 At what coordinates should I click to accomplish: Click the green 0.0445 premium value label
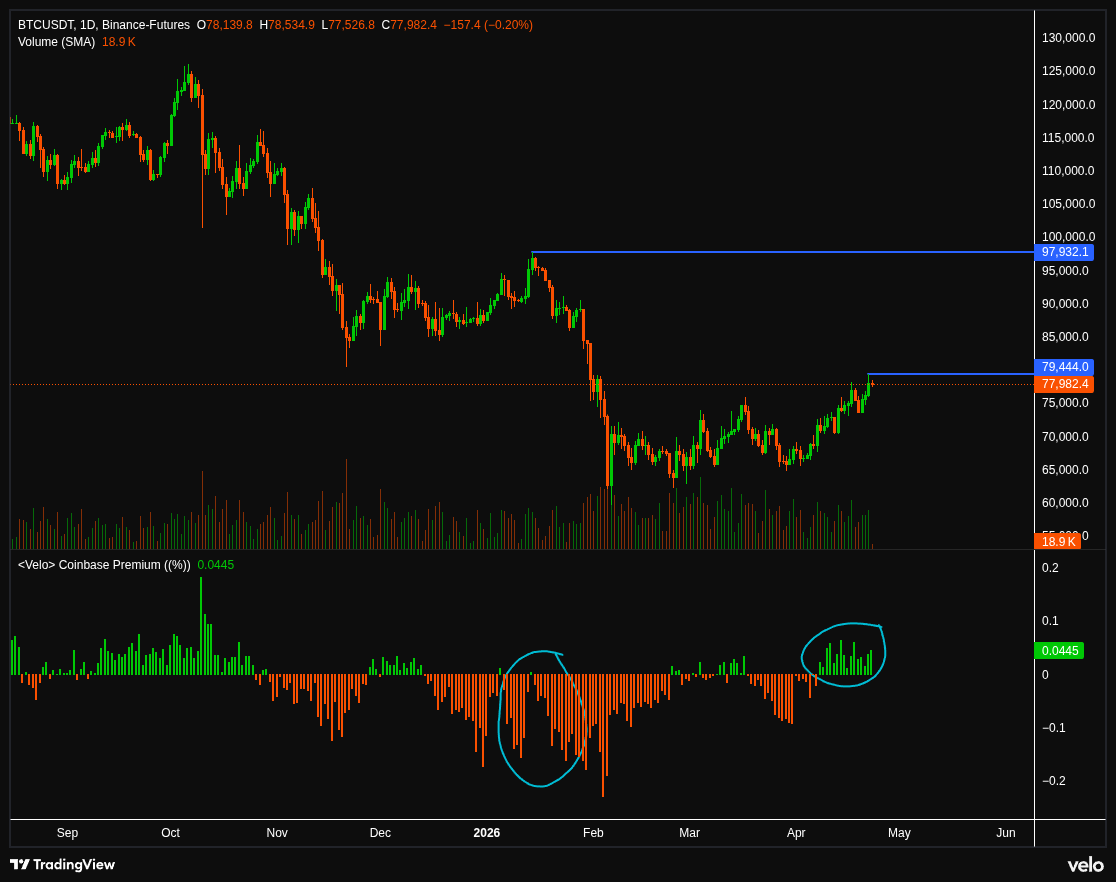(1059, 651)
